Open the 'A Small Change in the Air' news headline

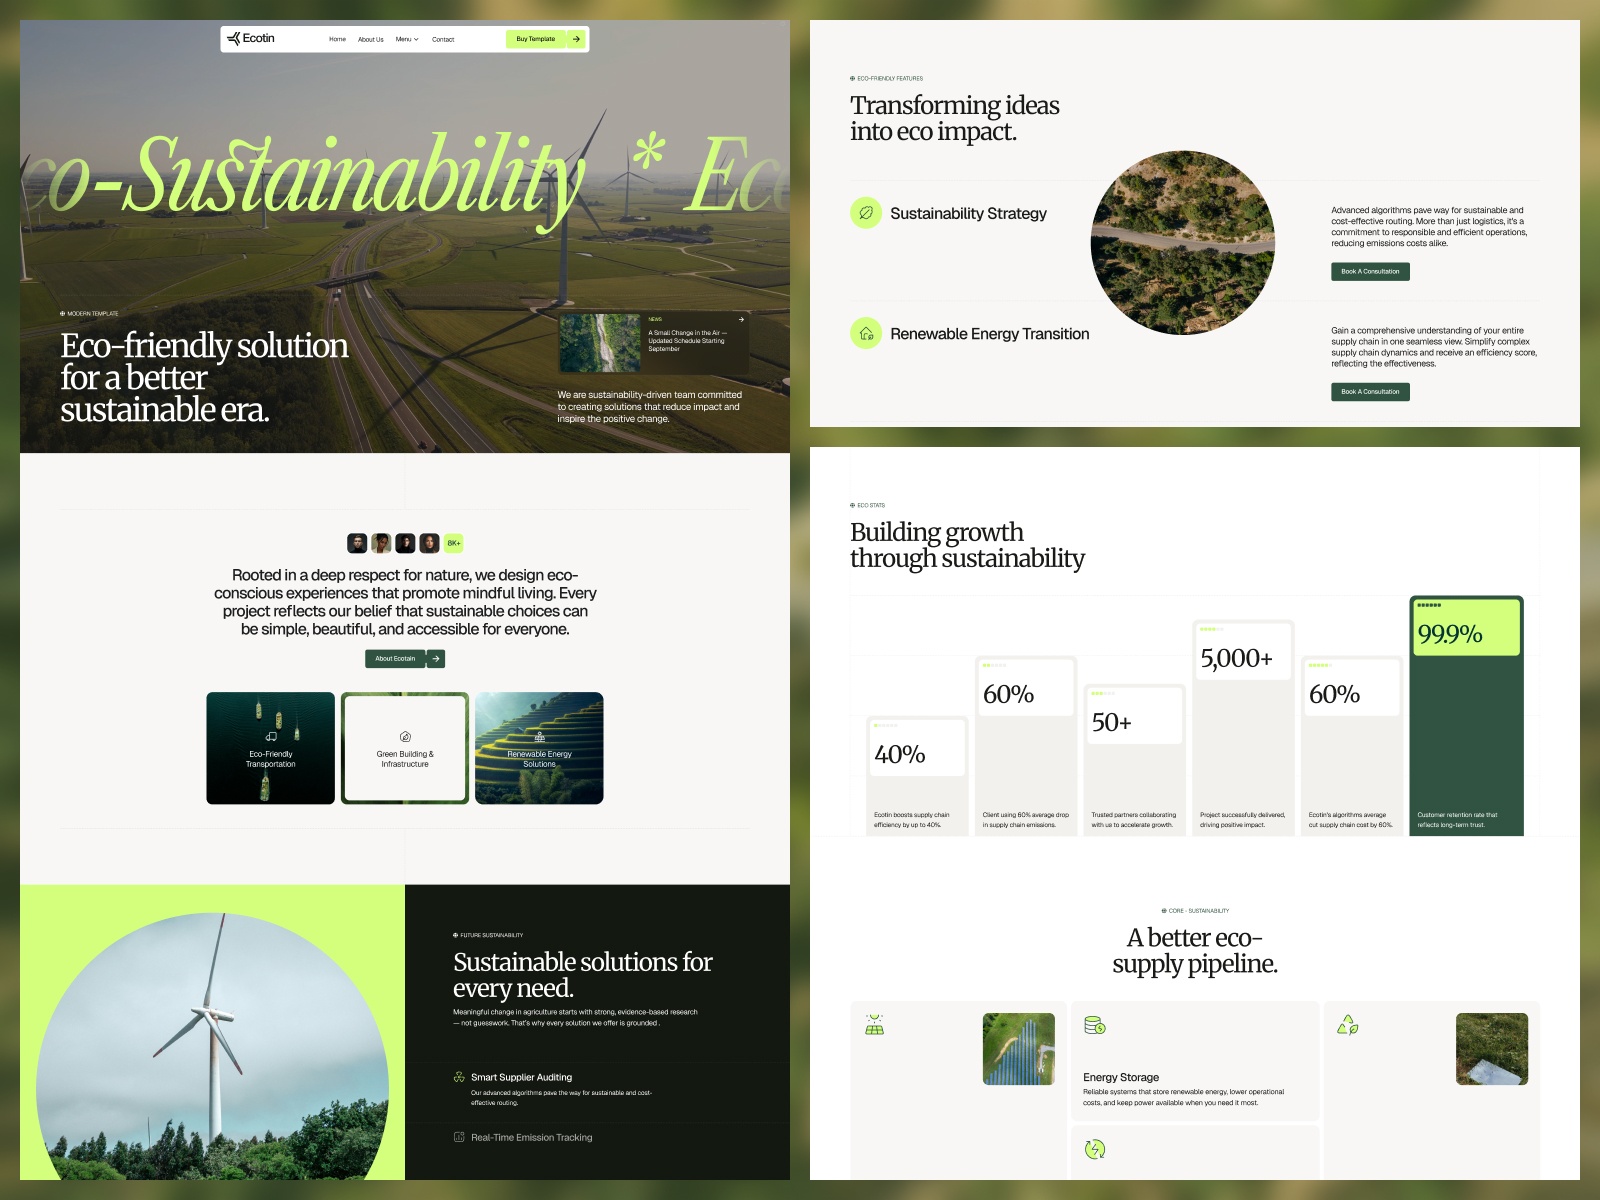(x=688, y=341)
